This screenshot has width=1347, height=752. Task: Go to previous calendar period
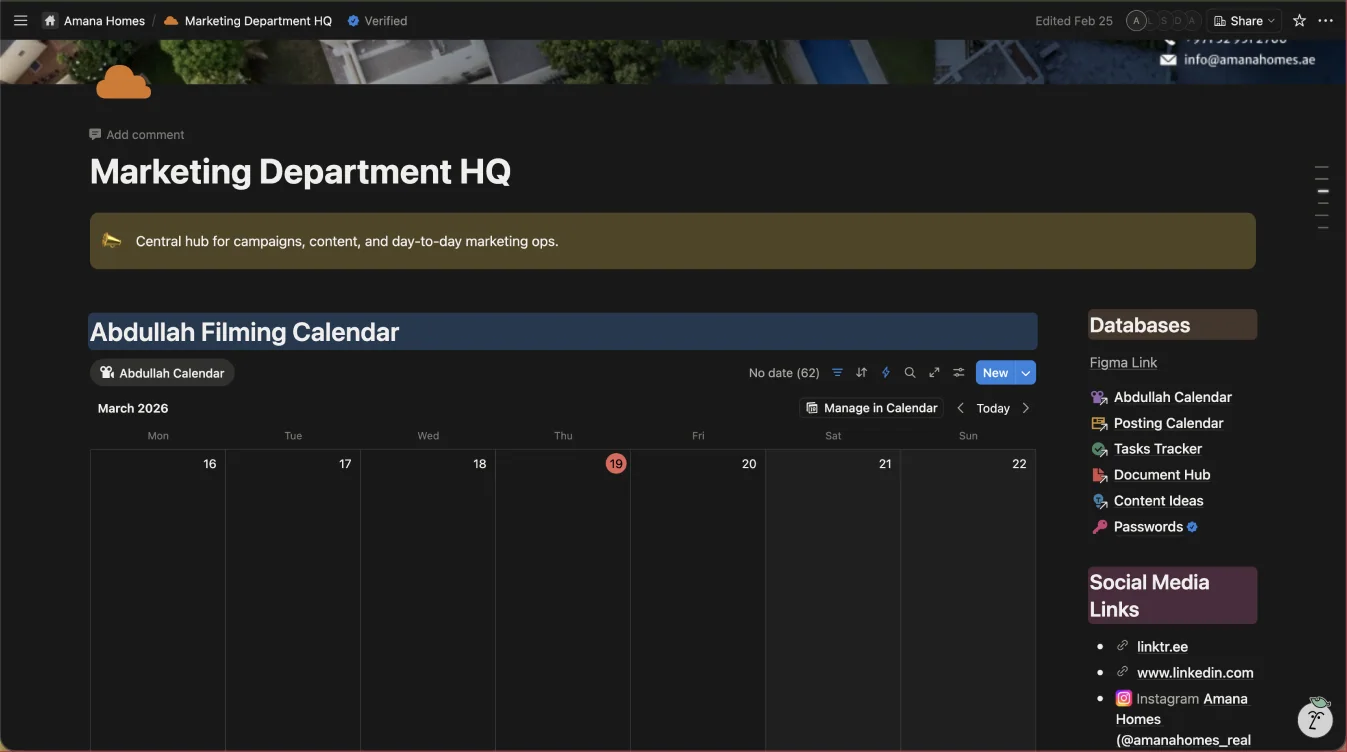coord(960,408)
